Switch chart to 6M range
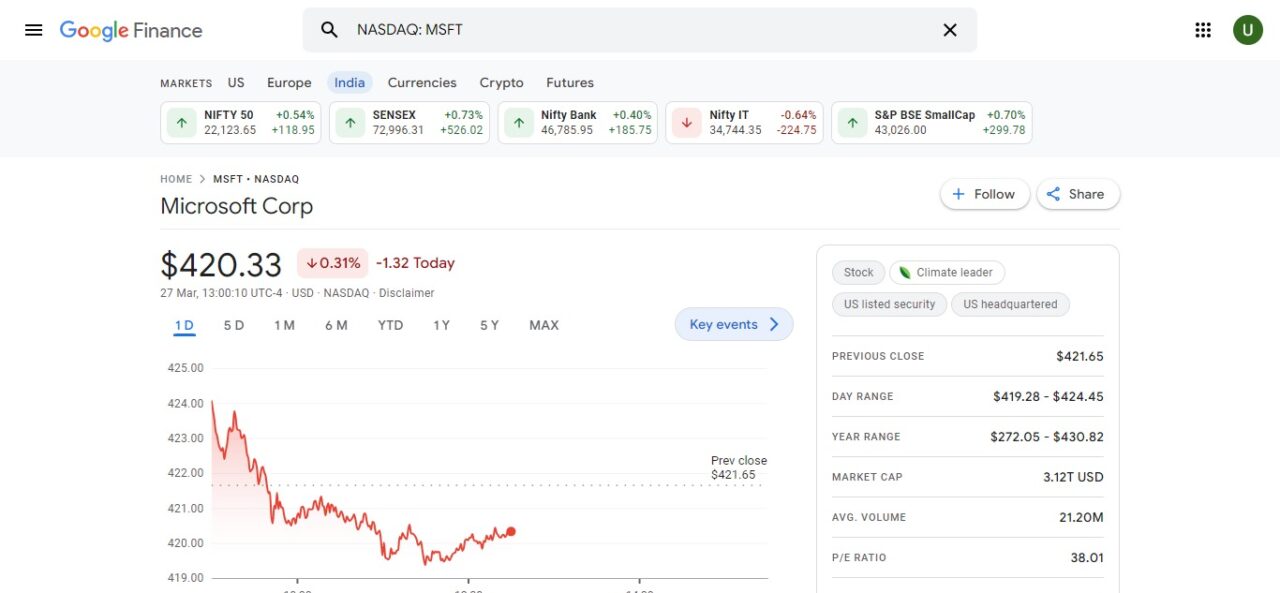 [x=336, y=325]
